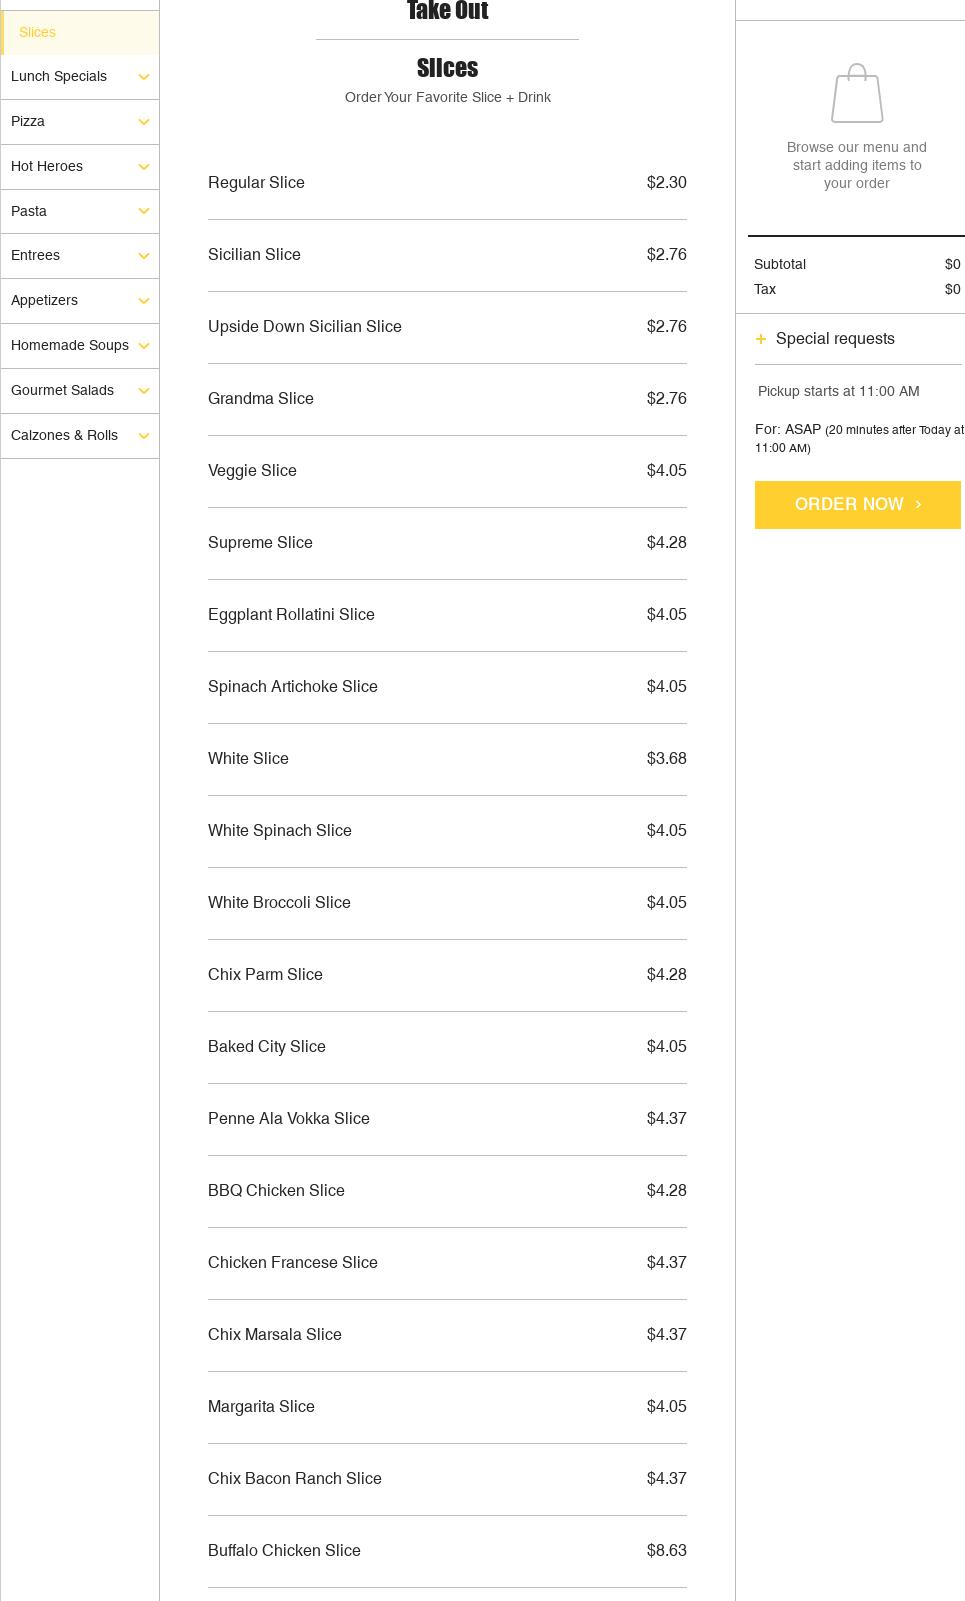
Task: Expand the Lunch Specials chevron
Action: [x=143, y=77]
